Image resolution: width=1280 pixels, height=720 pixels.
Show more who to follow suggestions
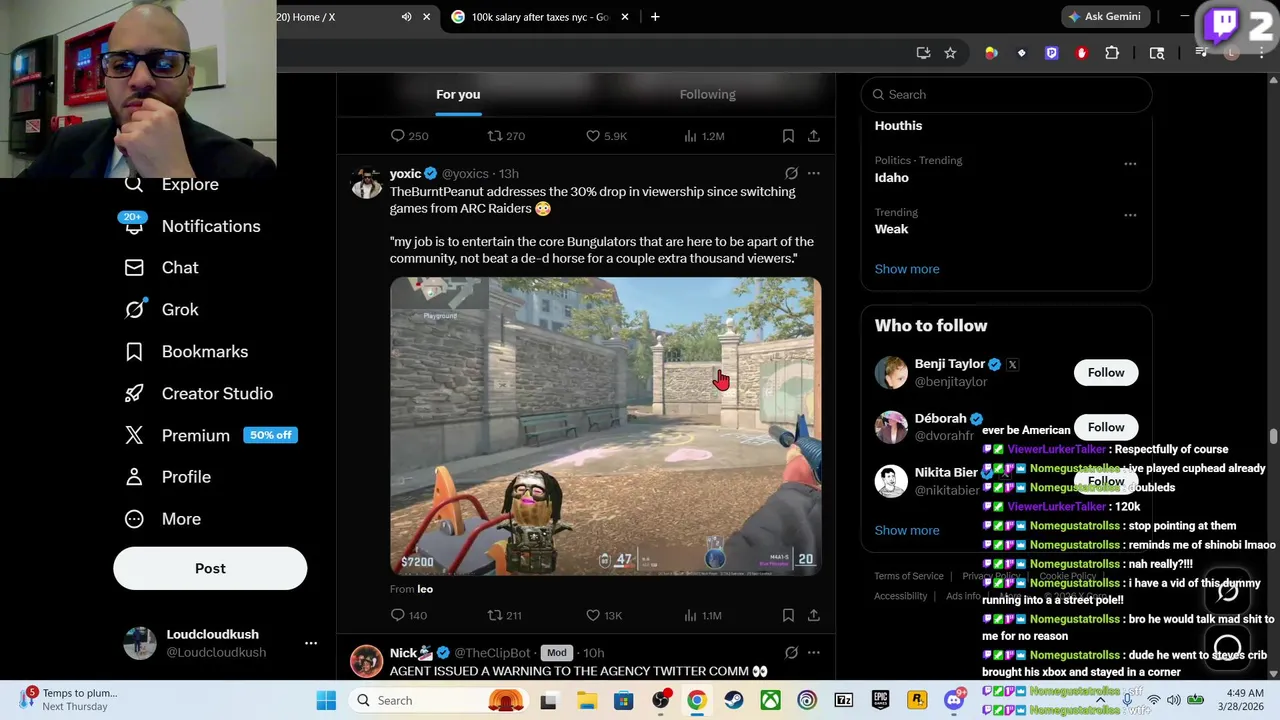[907, 531]
